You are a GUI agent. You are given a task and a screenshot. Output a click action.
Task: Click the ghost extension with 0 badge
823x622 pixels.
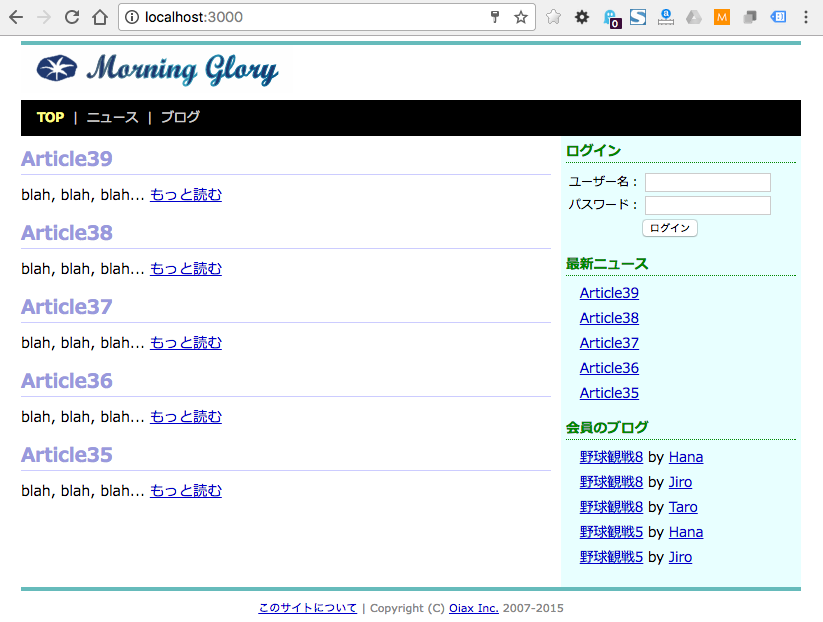[x=611, y=18]
